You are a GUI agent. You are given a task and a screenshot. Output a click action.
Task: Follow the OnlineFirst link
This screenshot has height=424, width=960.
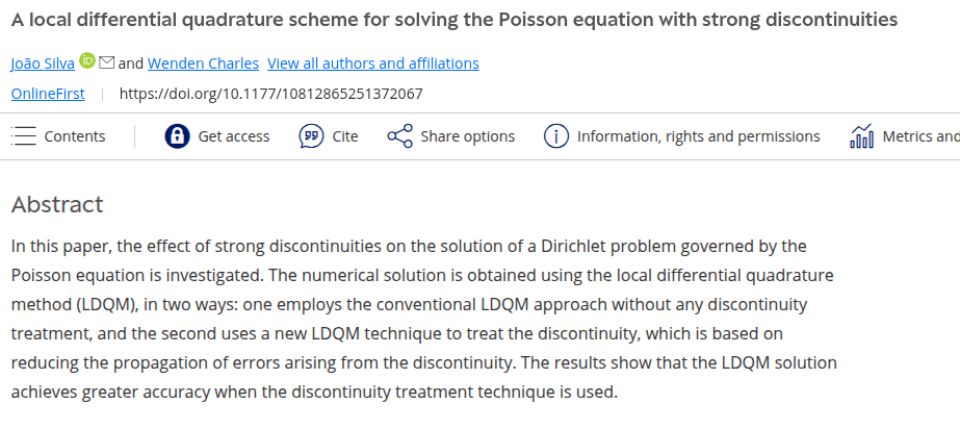coord(48,94)
